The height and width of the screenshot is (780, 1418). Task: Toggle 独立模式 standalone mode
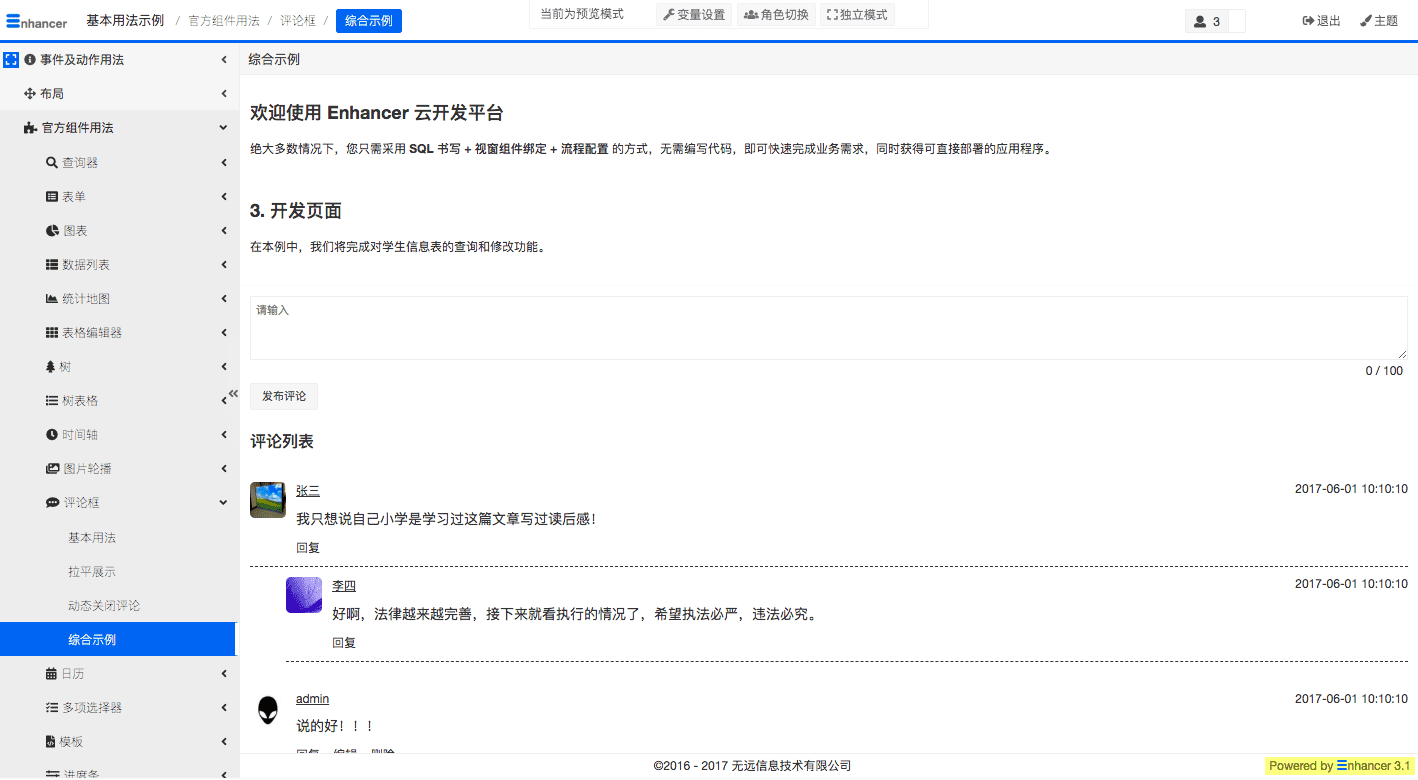857,15
